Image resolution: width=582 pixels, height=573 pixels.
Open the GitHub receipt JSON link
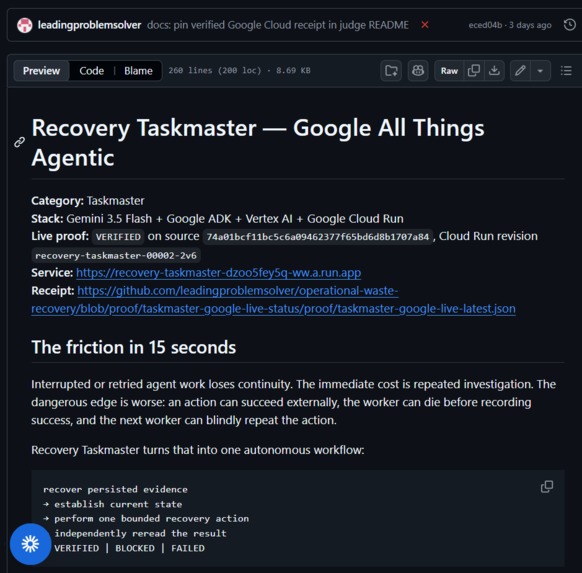[x=274, y=300]
